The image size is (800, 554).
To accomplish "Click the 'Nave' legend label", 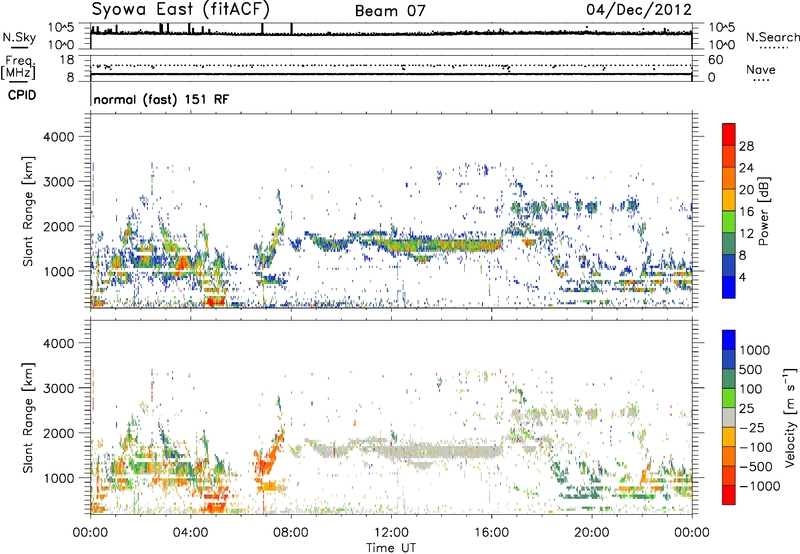I will coord(761,70).
